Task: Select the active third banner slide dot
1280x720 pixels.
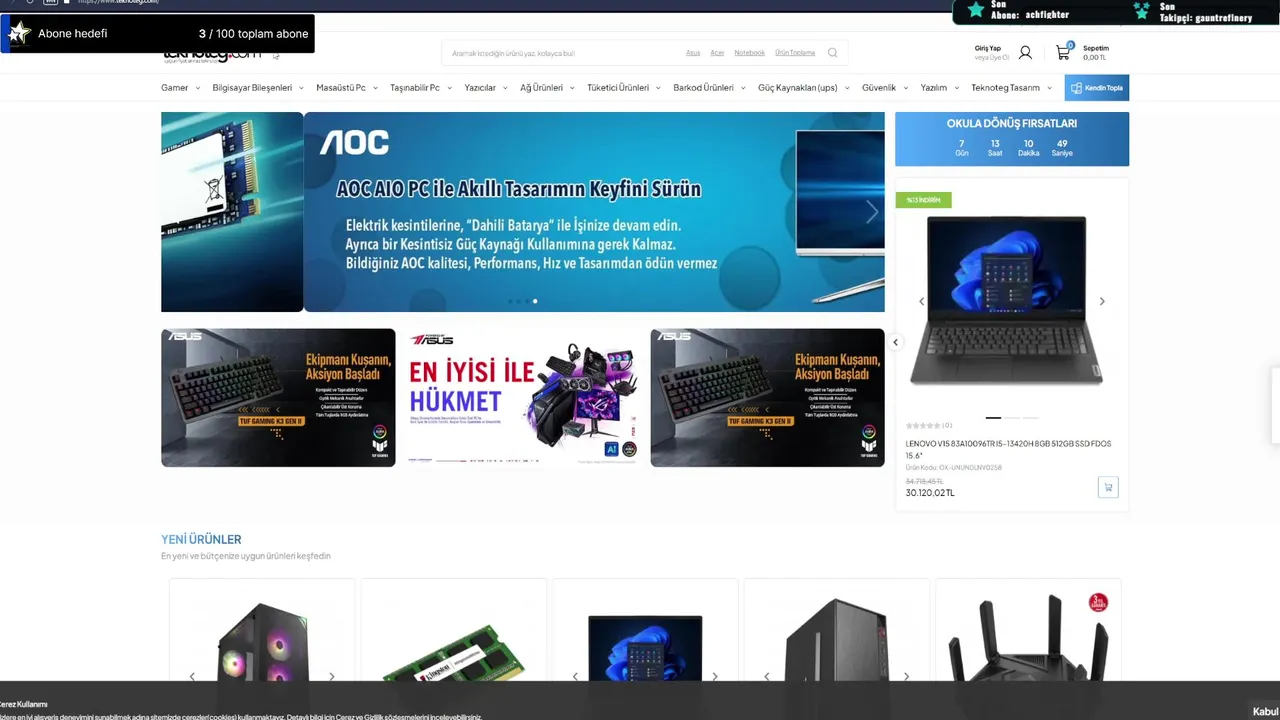Action: (x=535, y=301)
